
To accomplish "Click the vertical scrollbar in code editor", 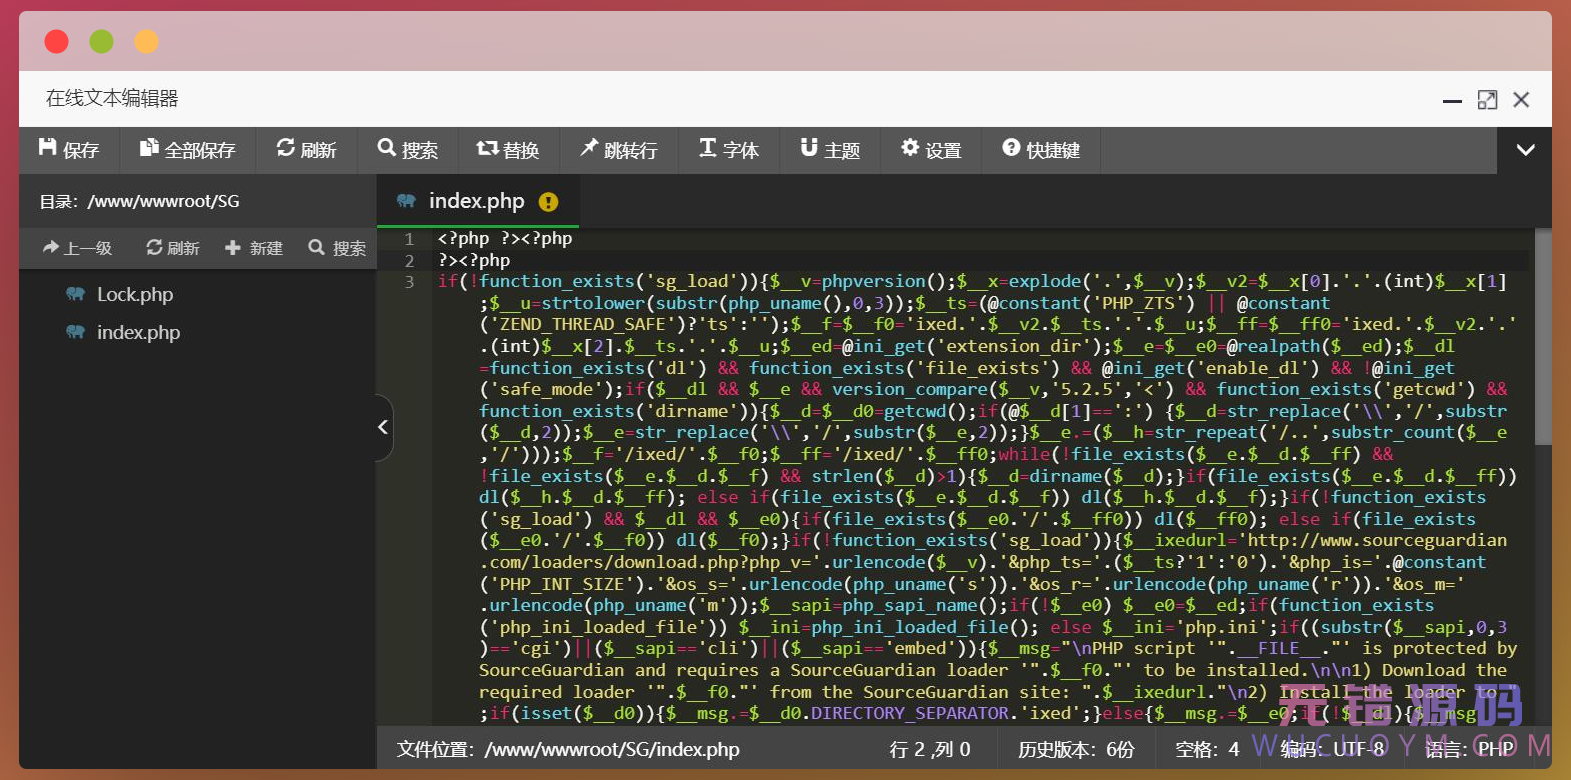I will pos(1542,340).
